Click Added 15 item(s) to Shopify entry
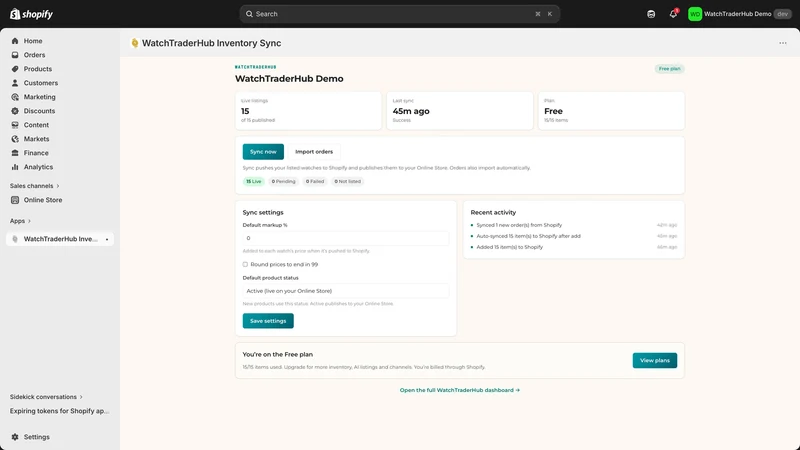This screenshot has width=800, height=450. pos(509,247)
